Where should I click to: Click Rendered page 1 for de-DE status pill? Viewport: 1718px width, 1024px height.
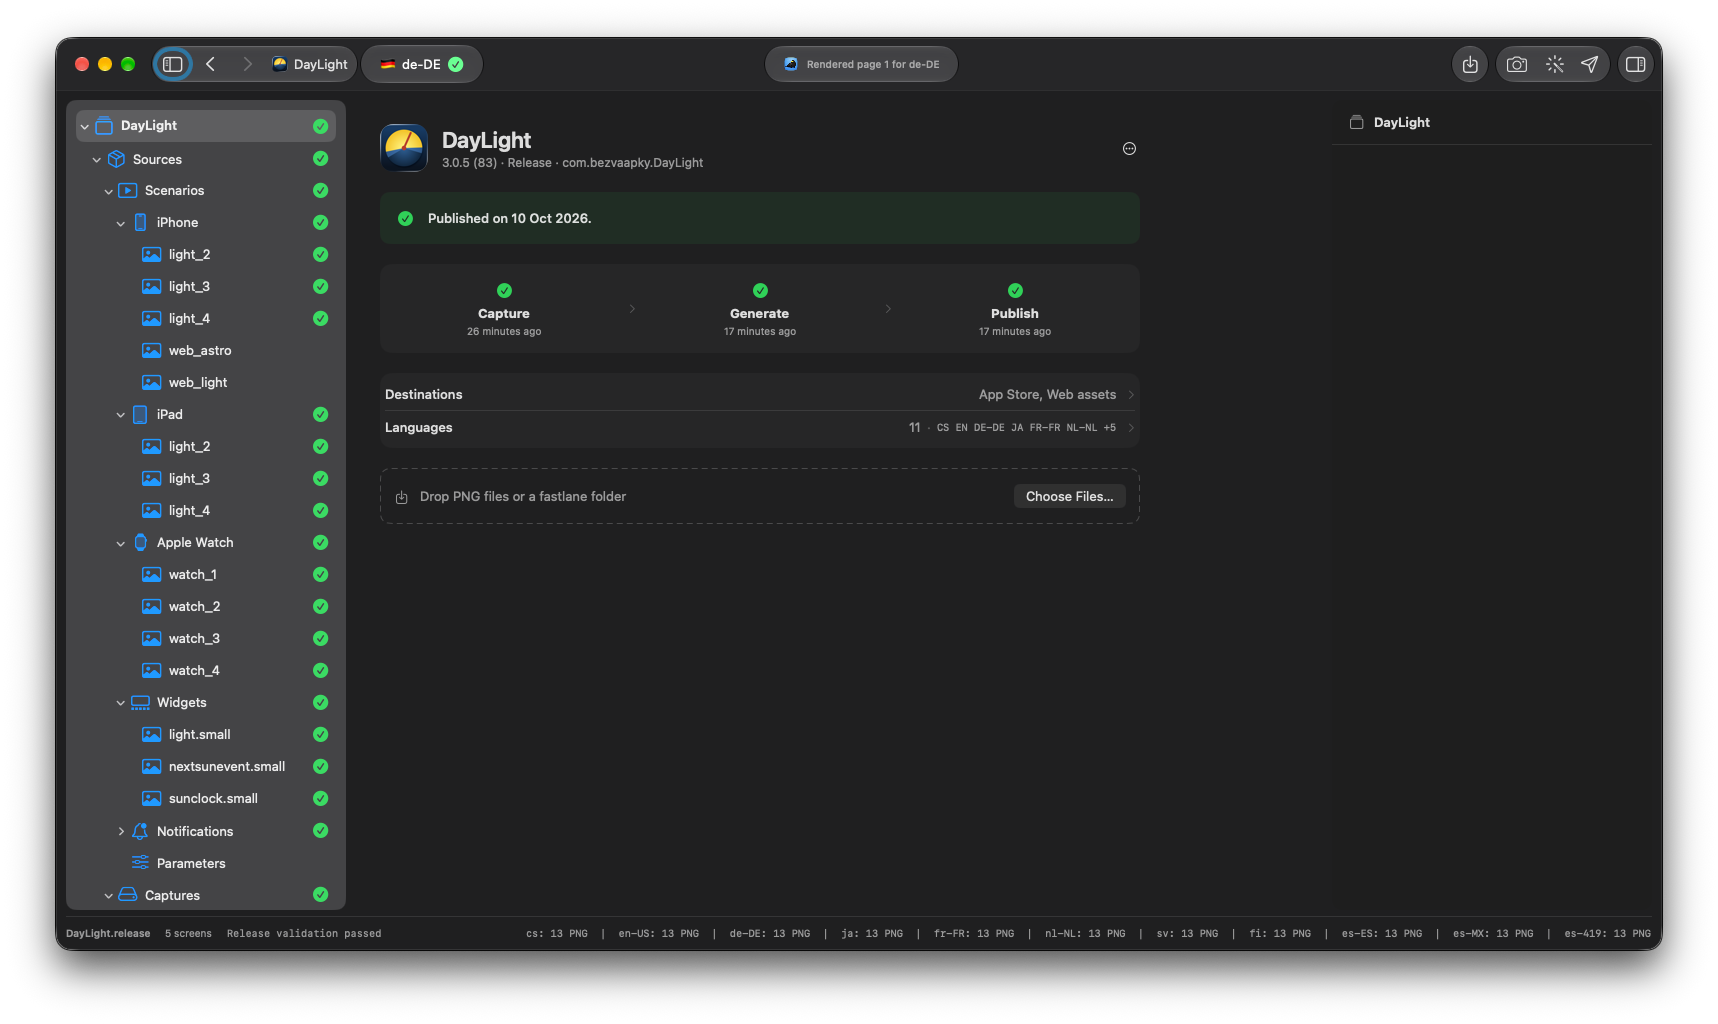coord(861,64)
